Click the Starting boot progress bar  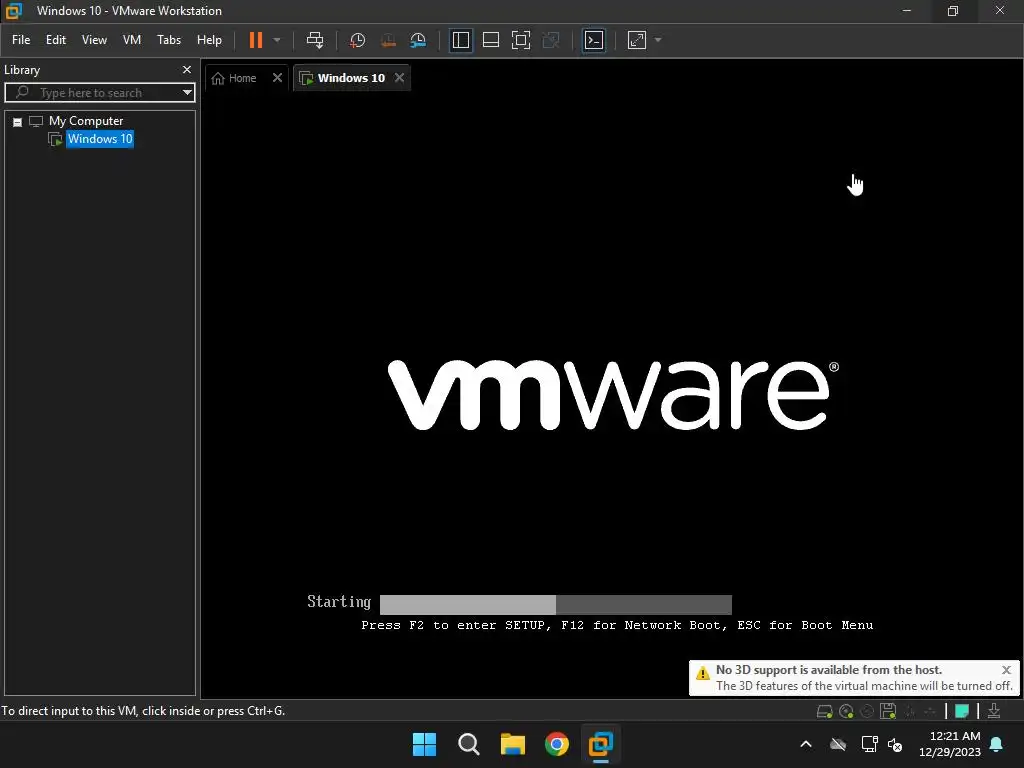pyautogui.click(x=556, y=604)
